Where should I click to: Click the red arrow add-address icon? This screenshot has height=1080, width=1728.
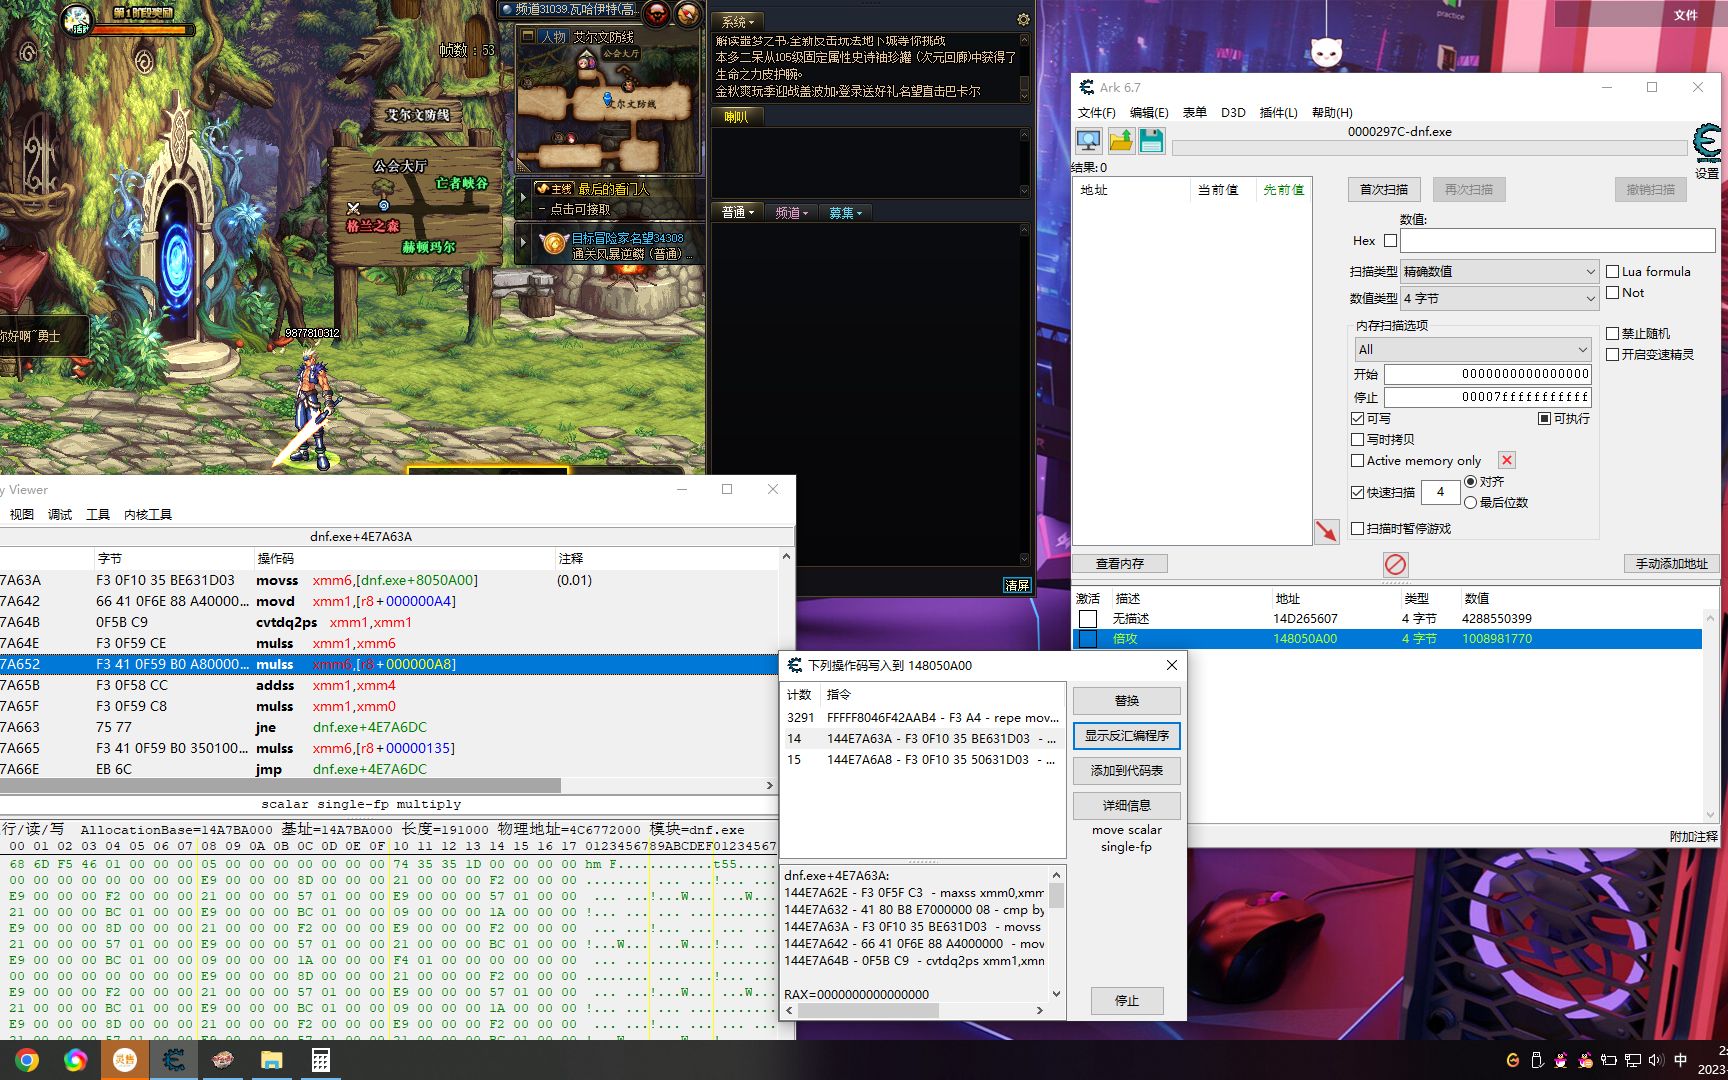coord(1327,531)
